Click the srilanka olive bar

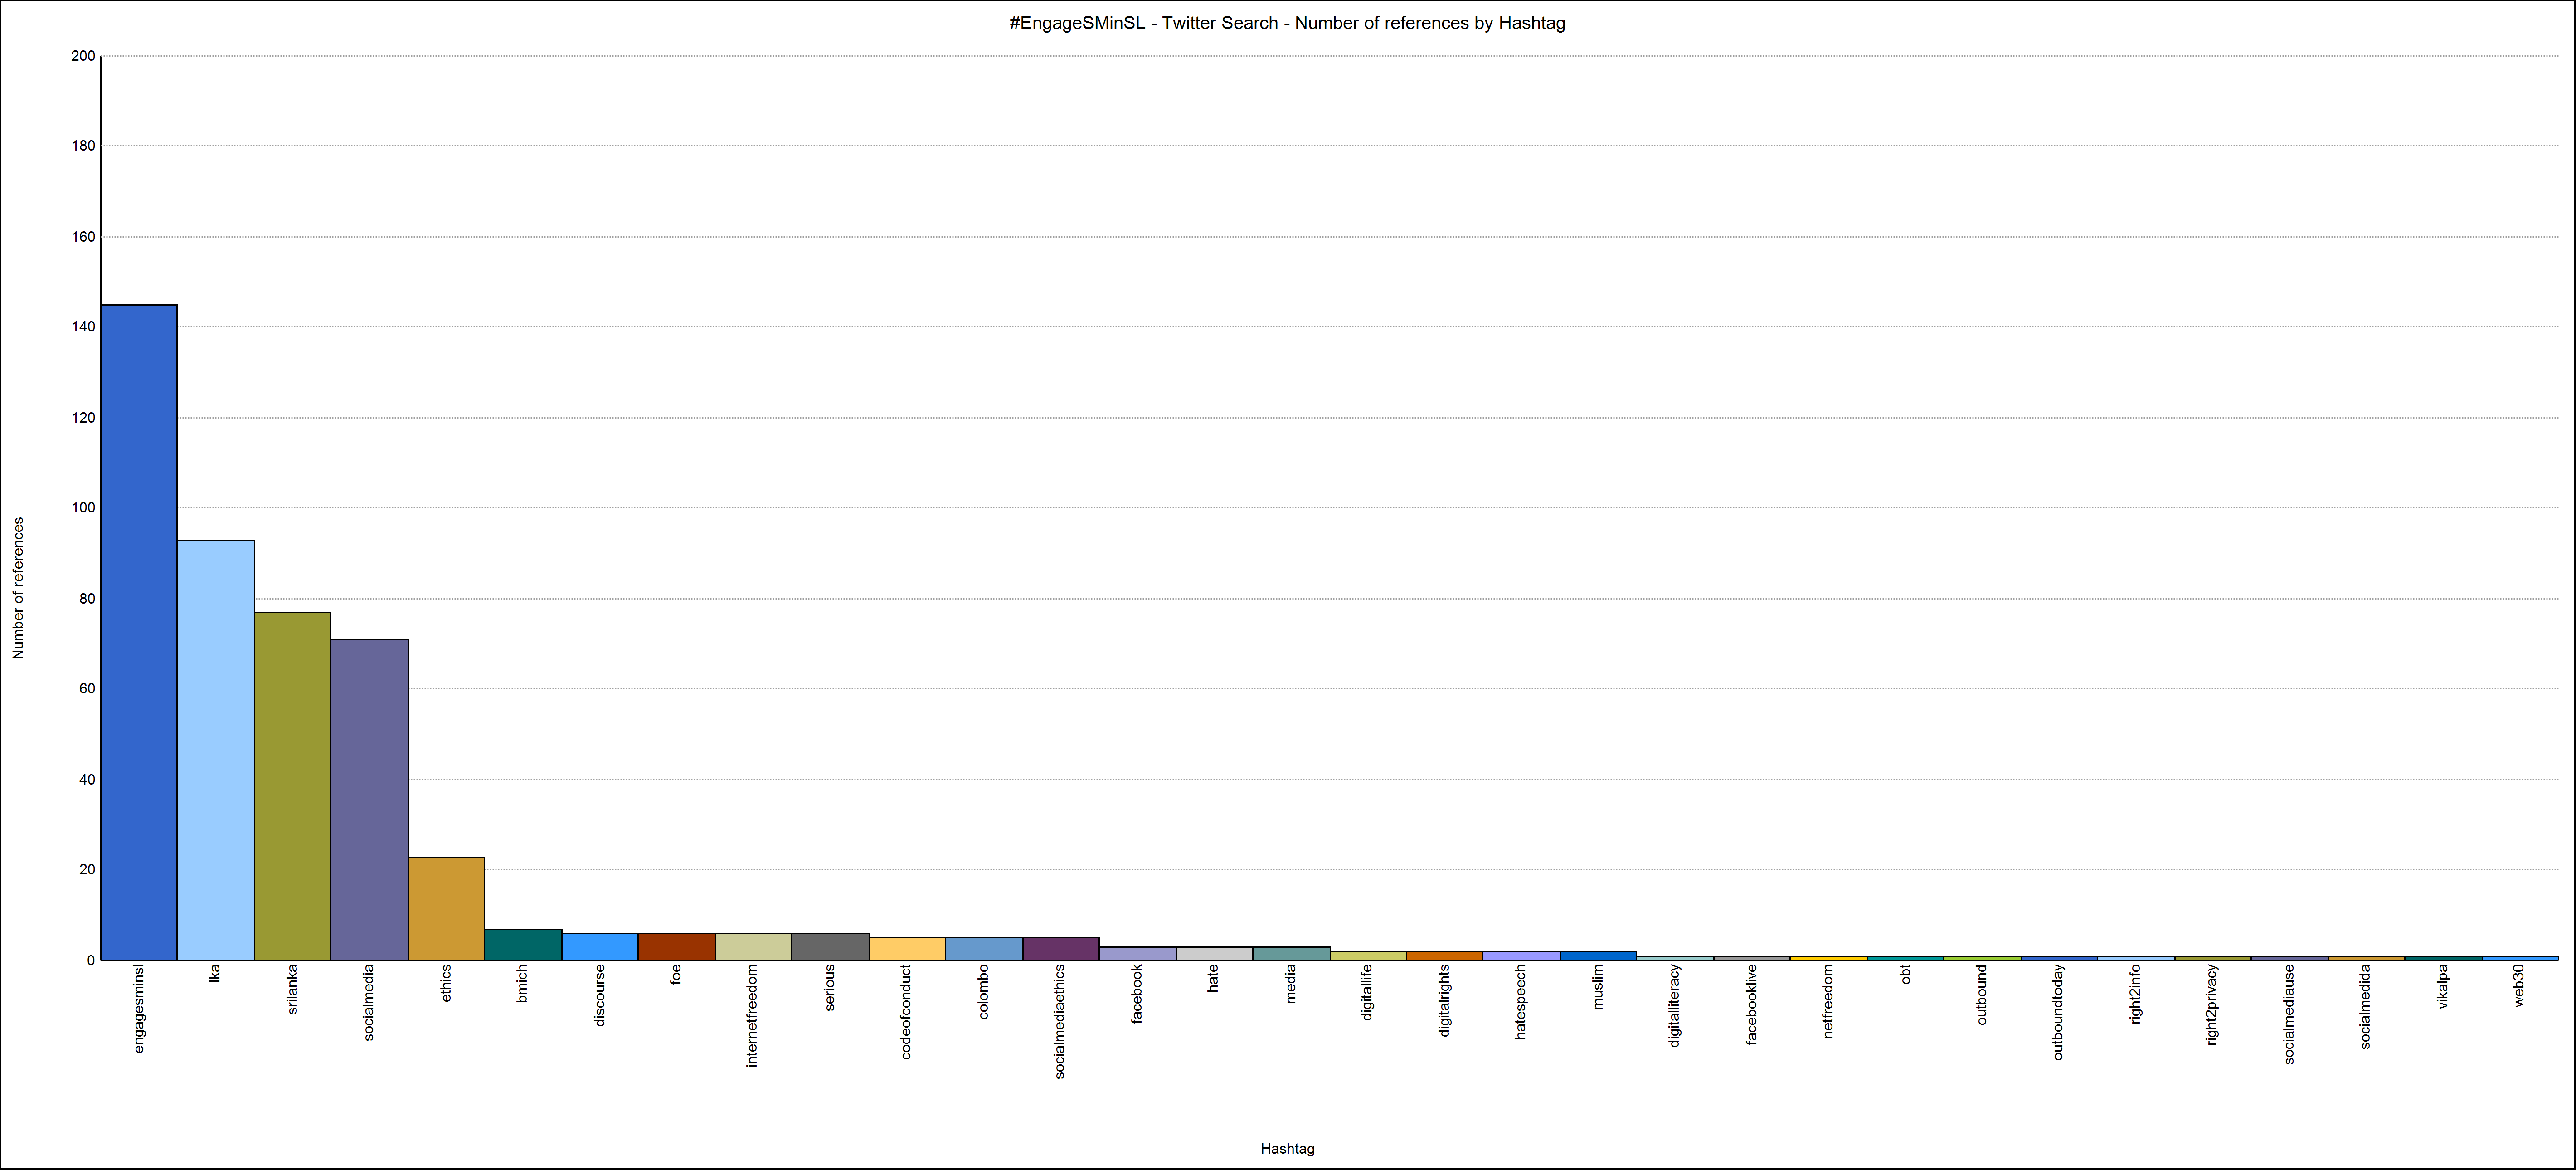(x=293, y=786)
